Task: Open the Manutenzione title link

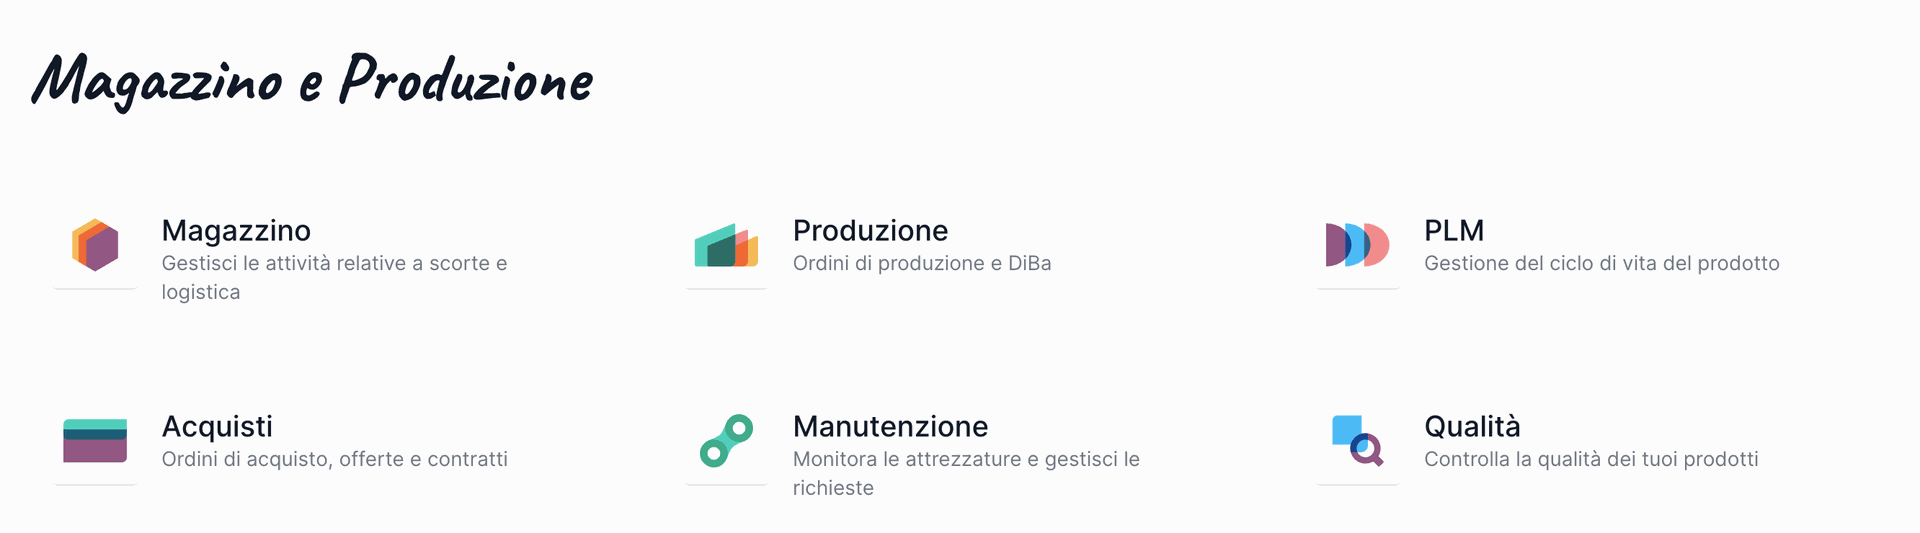Action: point(890,427)
